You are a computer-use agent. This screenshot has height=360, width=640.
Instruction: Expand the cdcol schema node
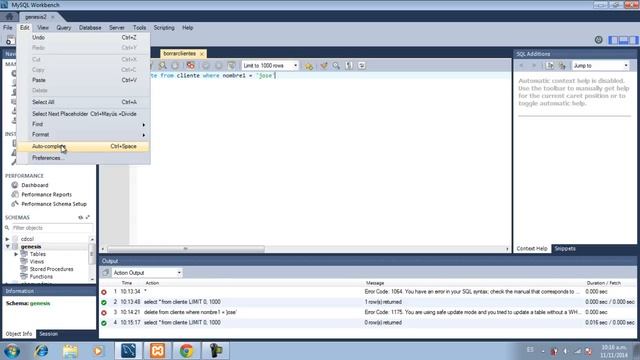point(7,239)
